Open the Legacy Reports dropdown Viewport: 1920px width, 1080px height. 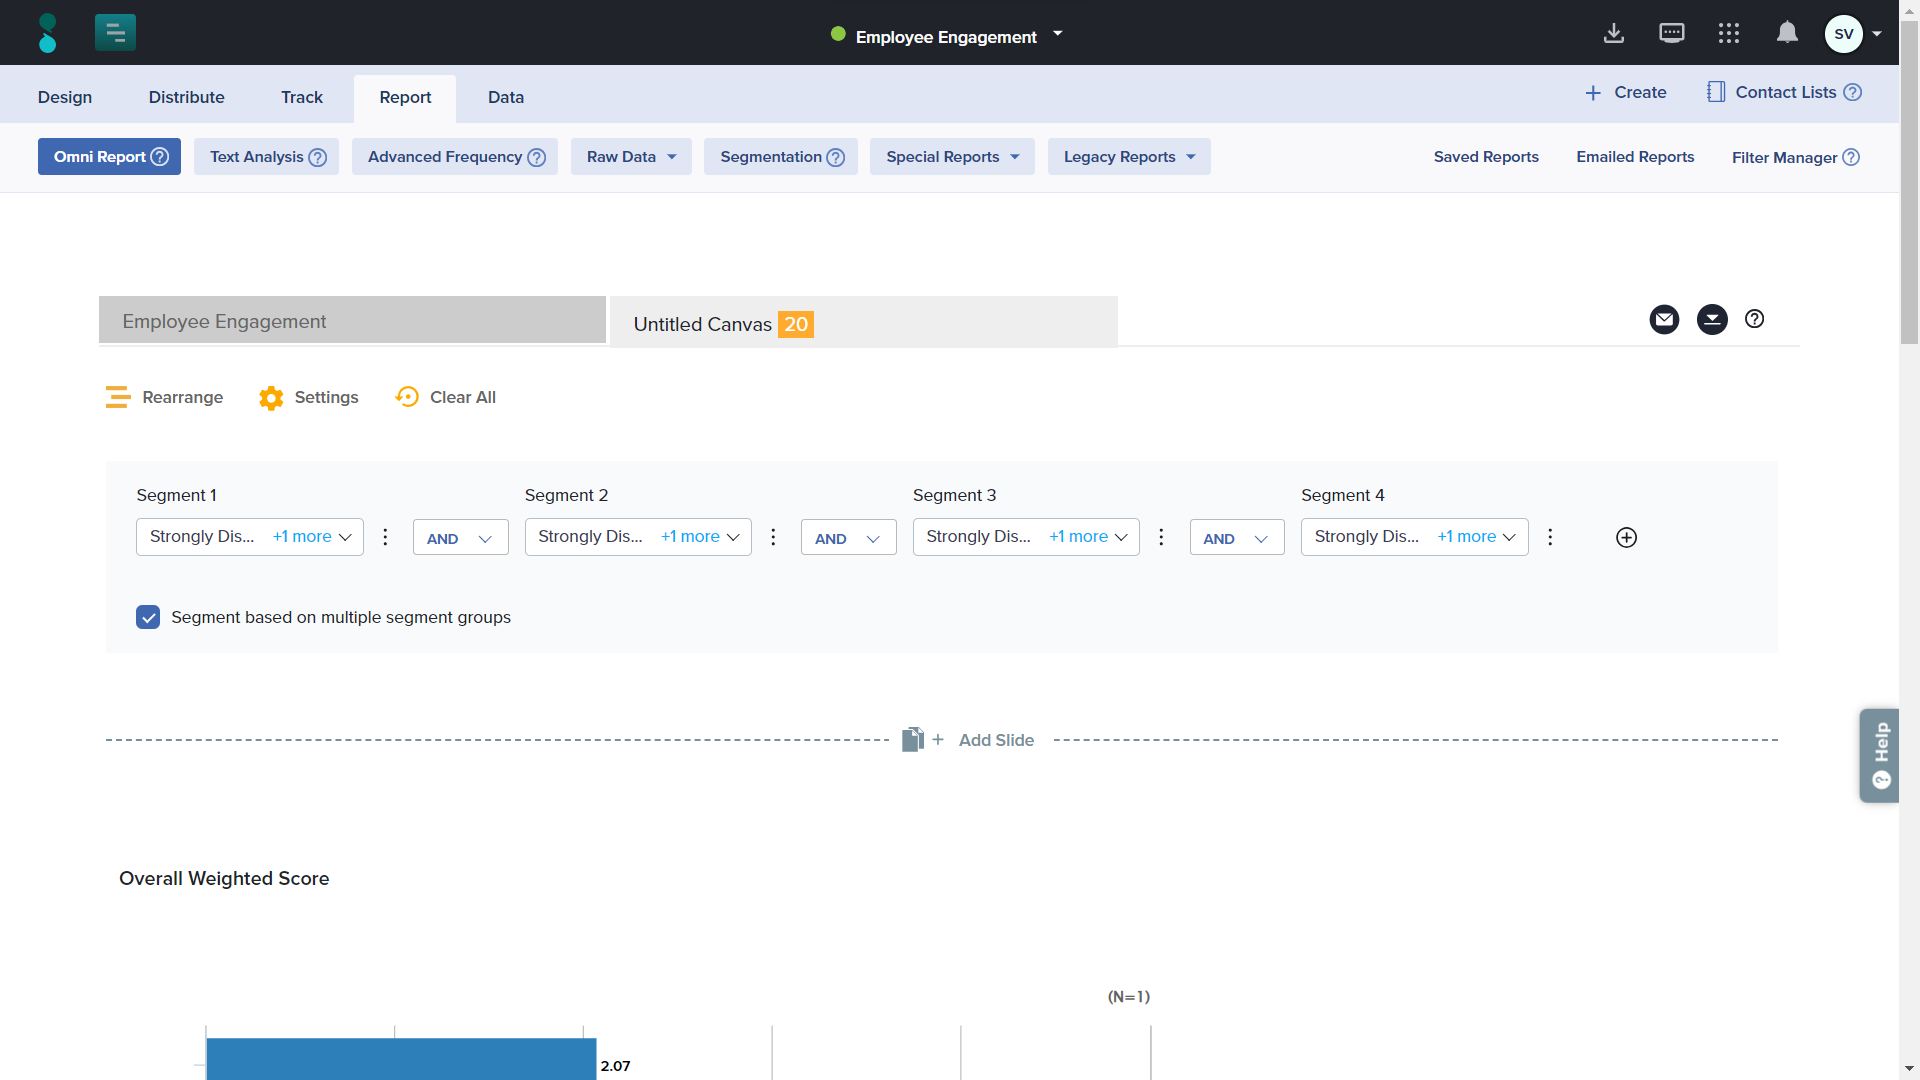tap(1129, 157)
